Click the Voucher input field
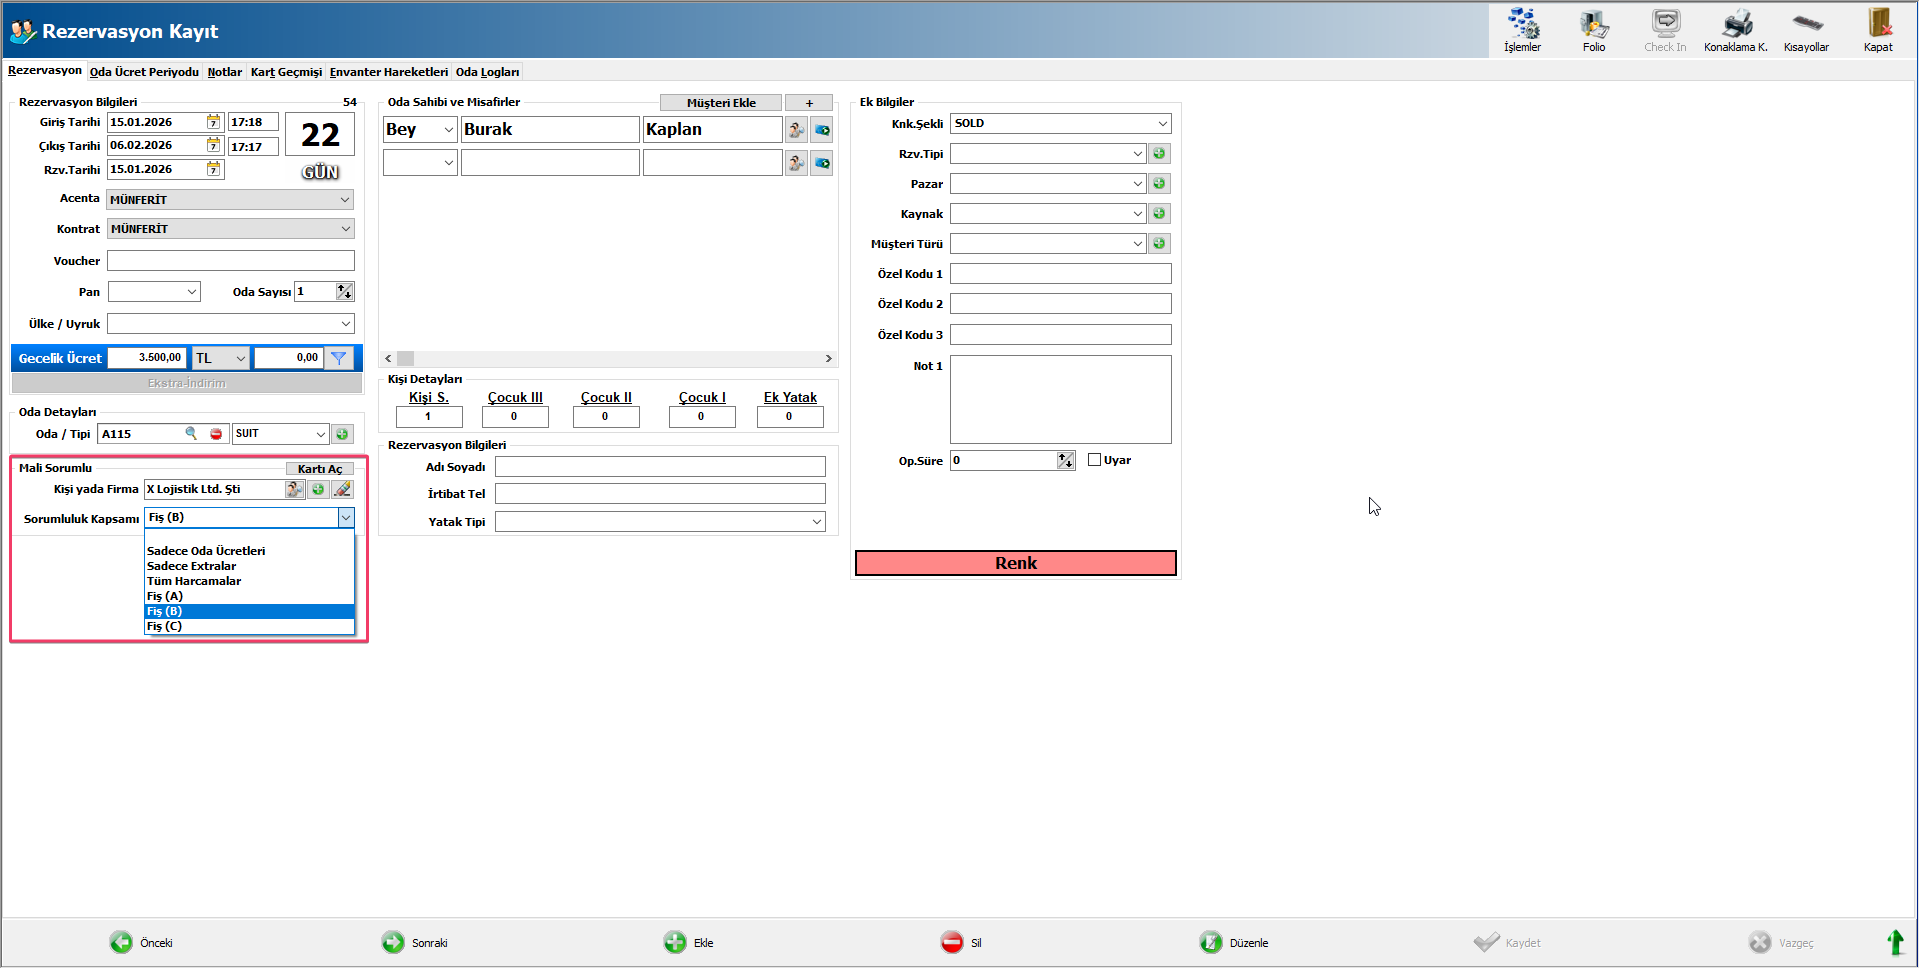Image resolution: width=1920 pixels, height=969 pixels. pyautogui.click(x=231, y=261)
